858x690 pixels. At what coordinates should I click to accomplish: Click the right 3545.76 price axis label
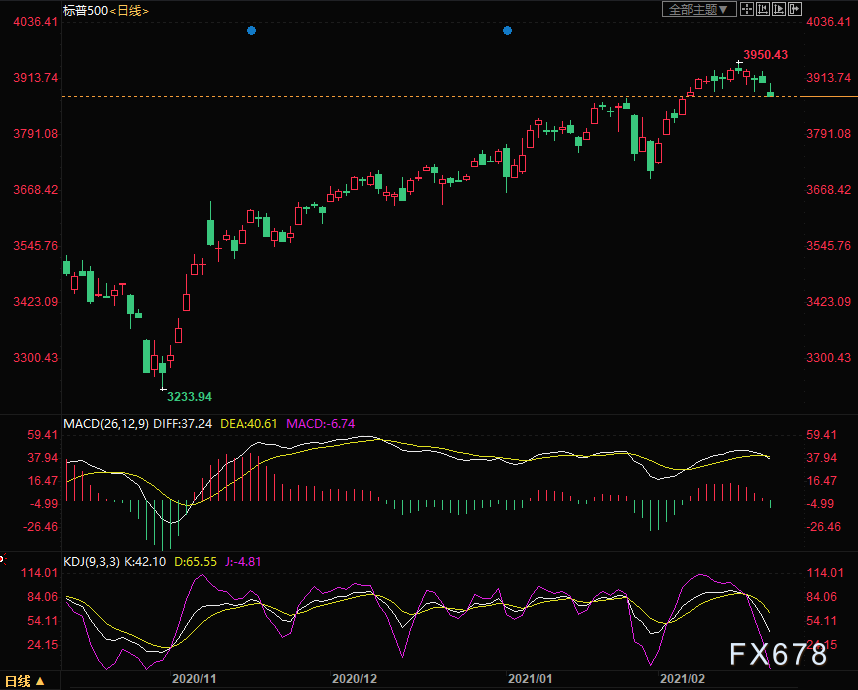(828, 246)
